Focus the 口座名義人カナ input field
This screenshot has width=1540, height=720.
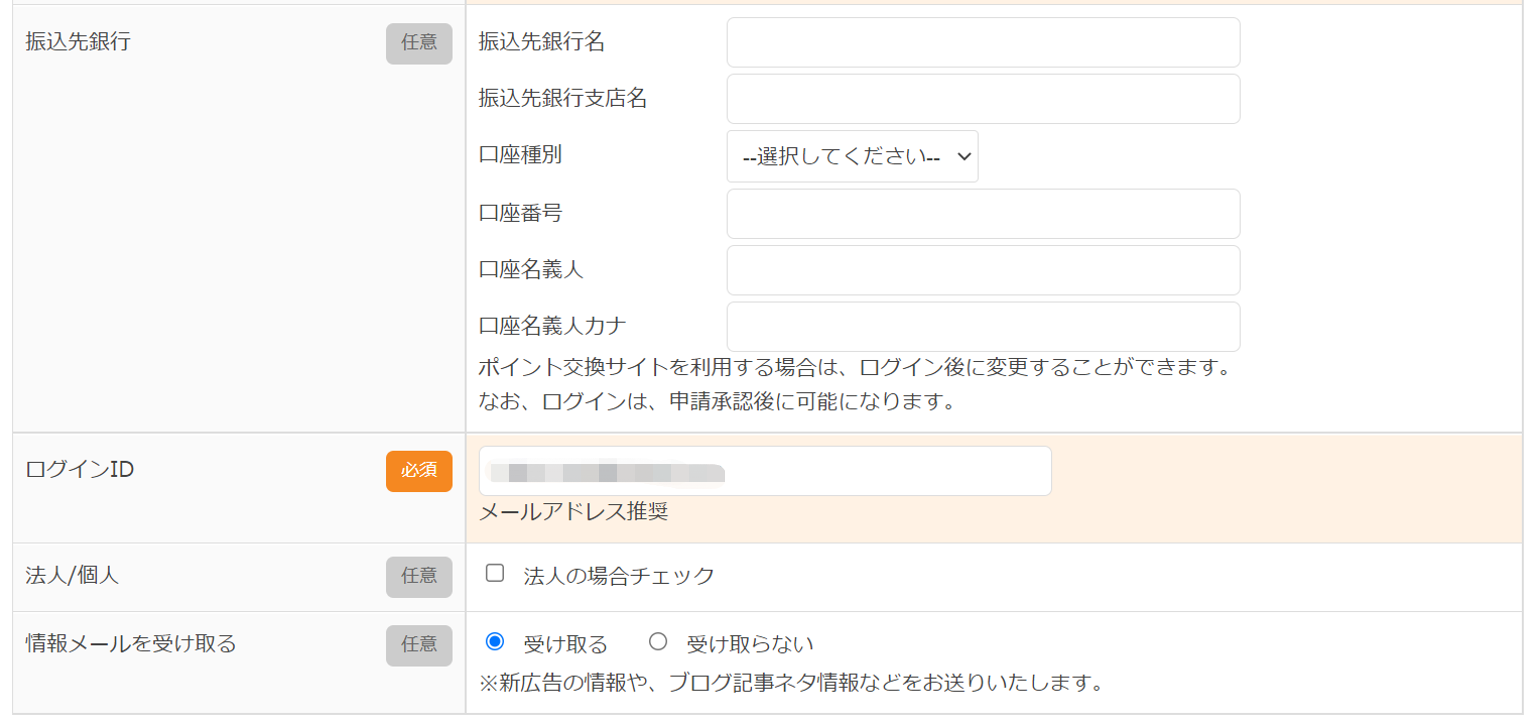[983, 327]
